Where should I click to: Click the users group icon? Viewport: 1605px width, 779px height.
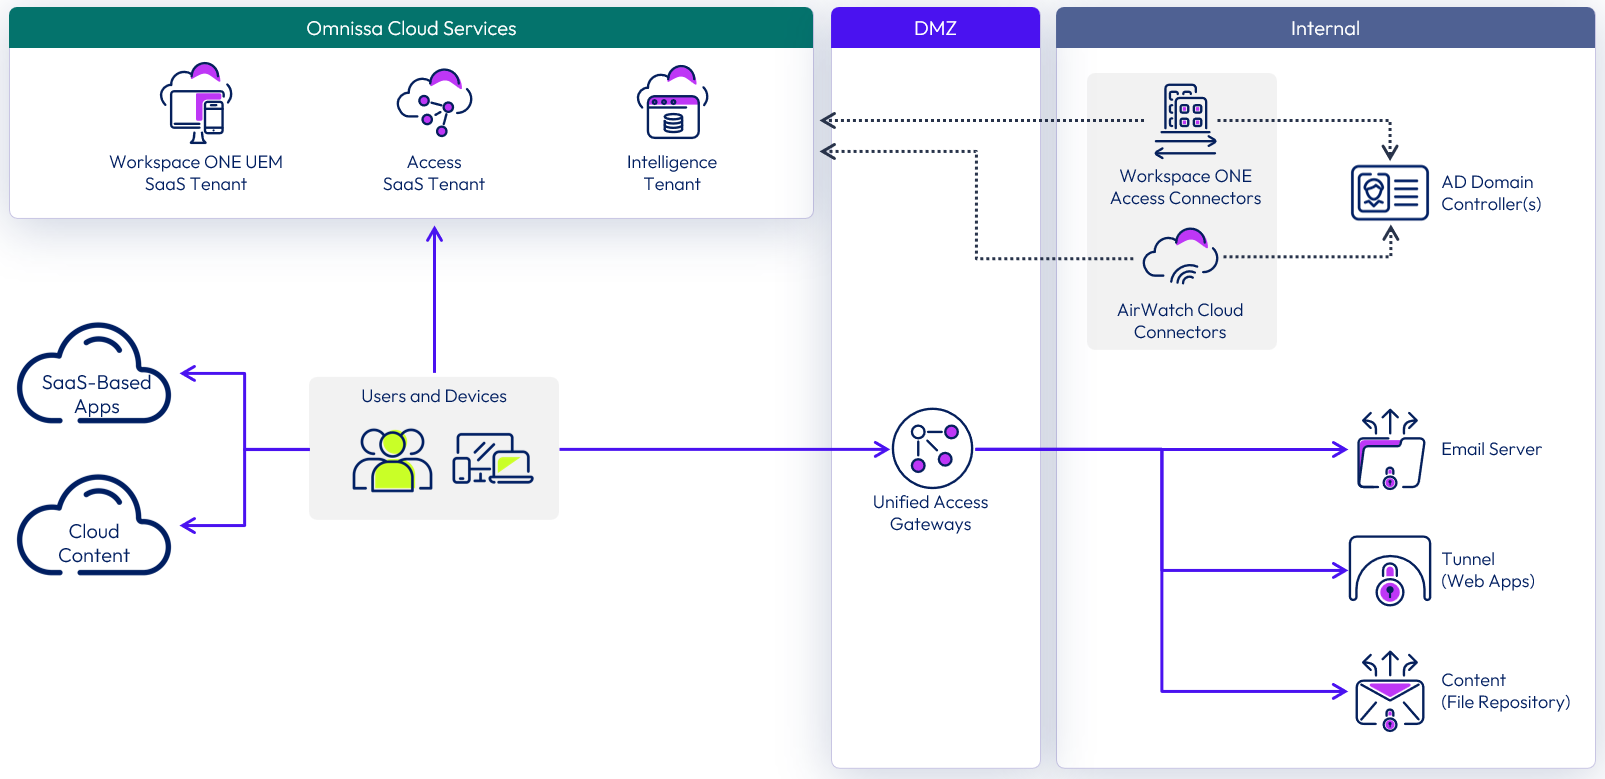(x=393, y=459)
